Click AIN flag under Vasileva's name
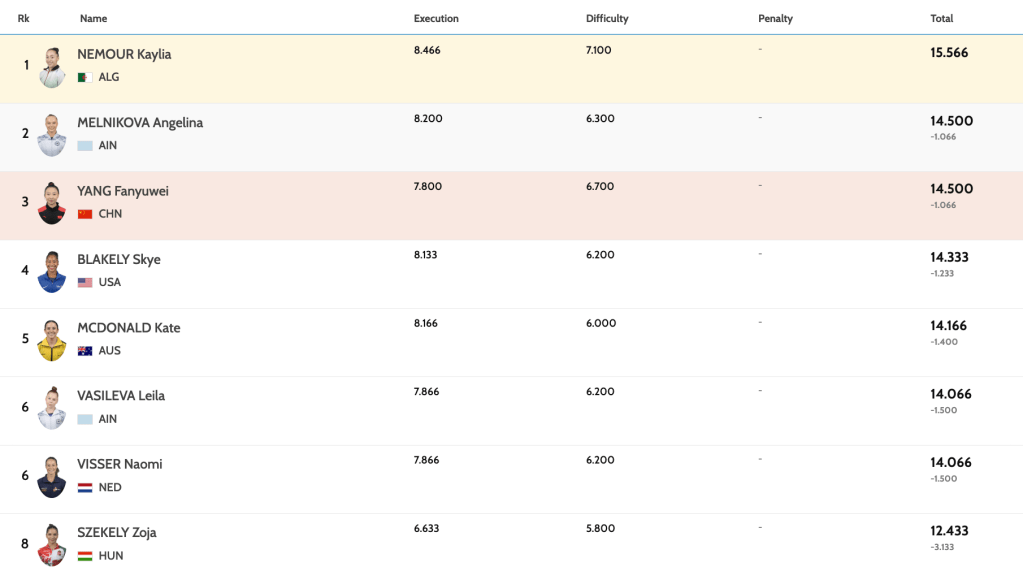This screenshot has height=580, width=1023. pyautogui.click(x=85, y=420)
